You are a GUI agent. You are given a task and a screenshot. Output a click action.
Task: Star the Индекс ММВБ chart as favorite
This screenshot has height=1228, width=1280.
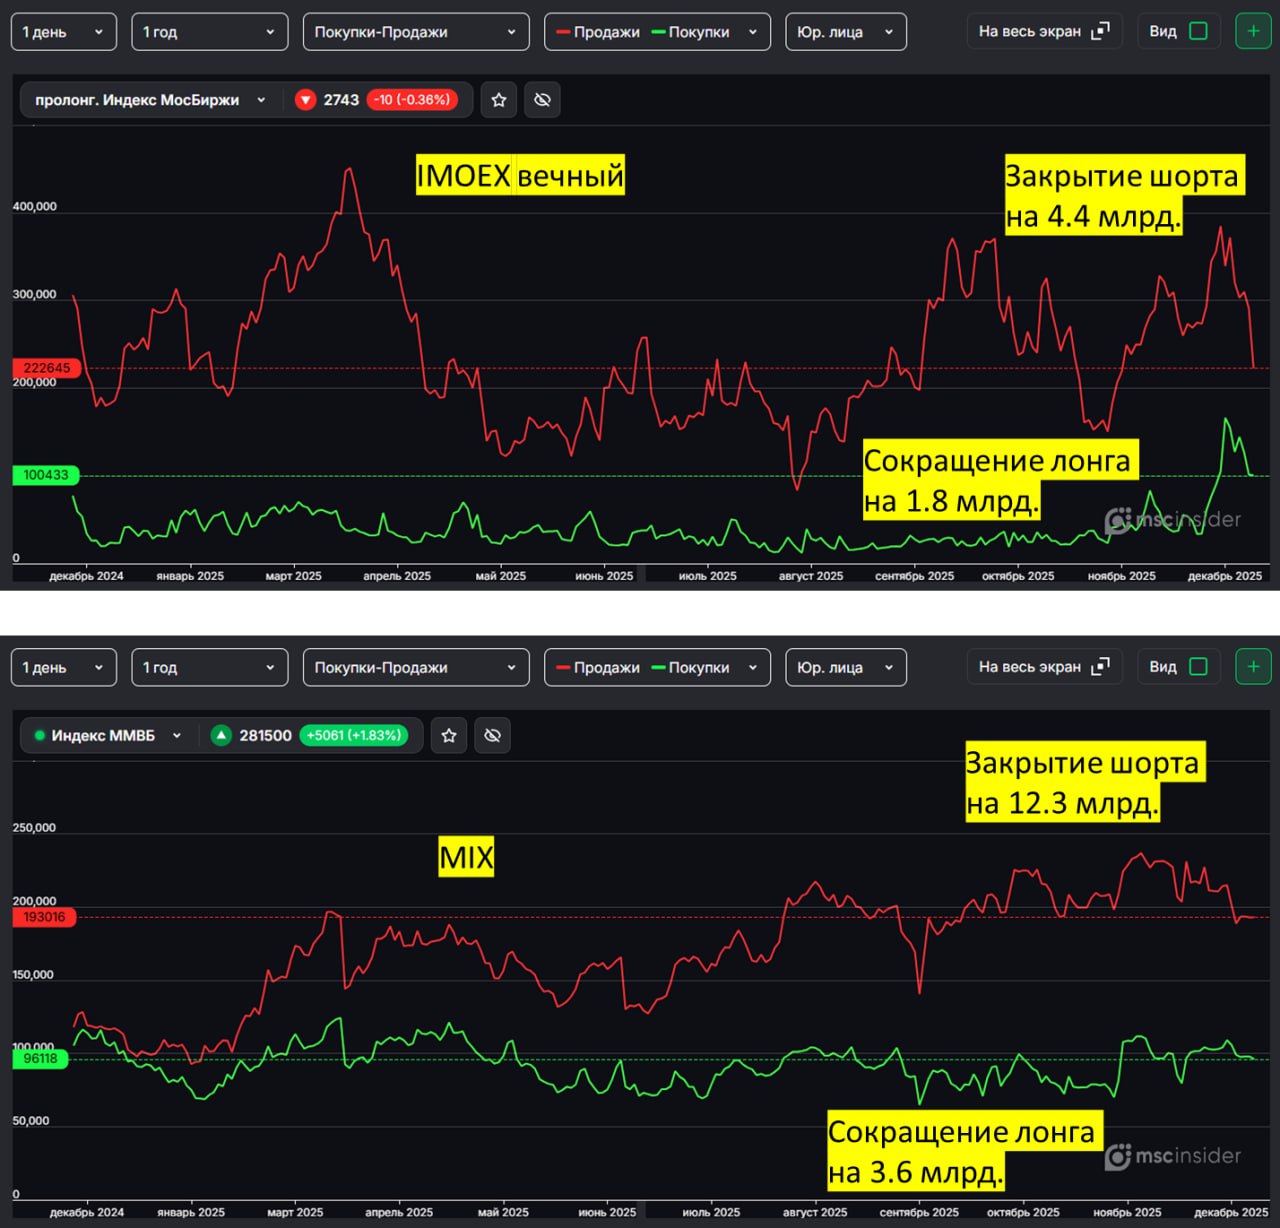(449, 736)
